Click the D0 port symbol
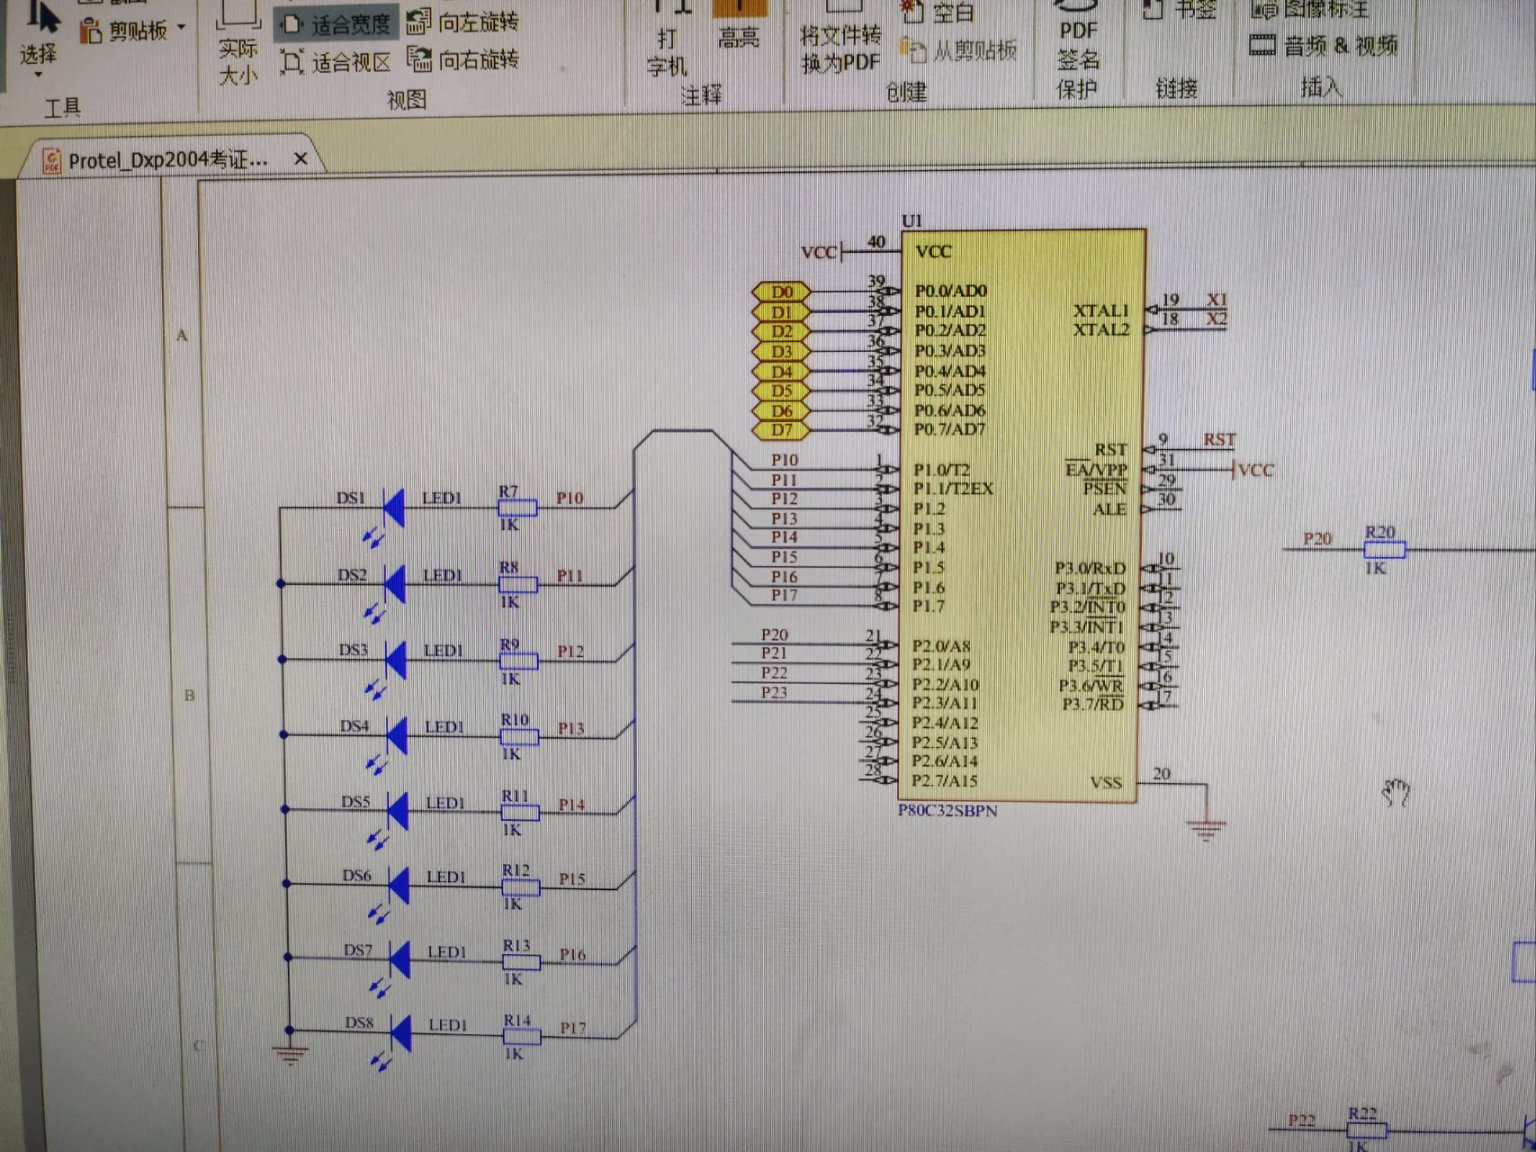Screen dimensions: 1536x1152 [x=781, y=292]
